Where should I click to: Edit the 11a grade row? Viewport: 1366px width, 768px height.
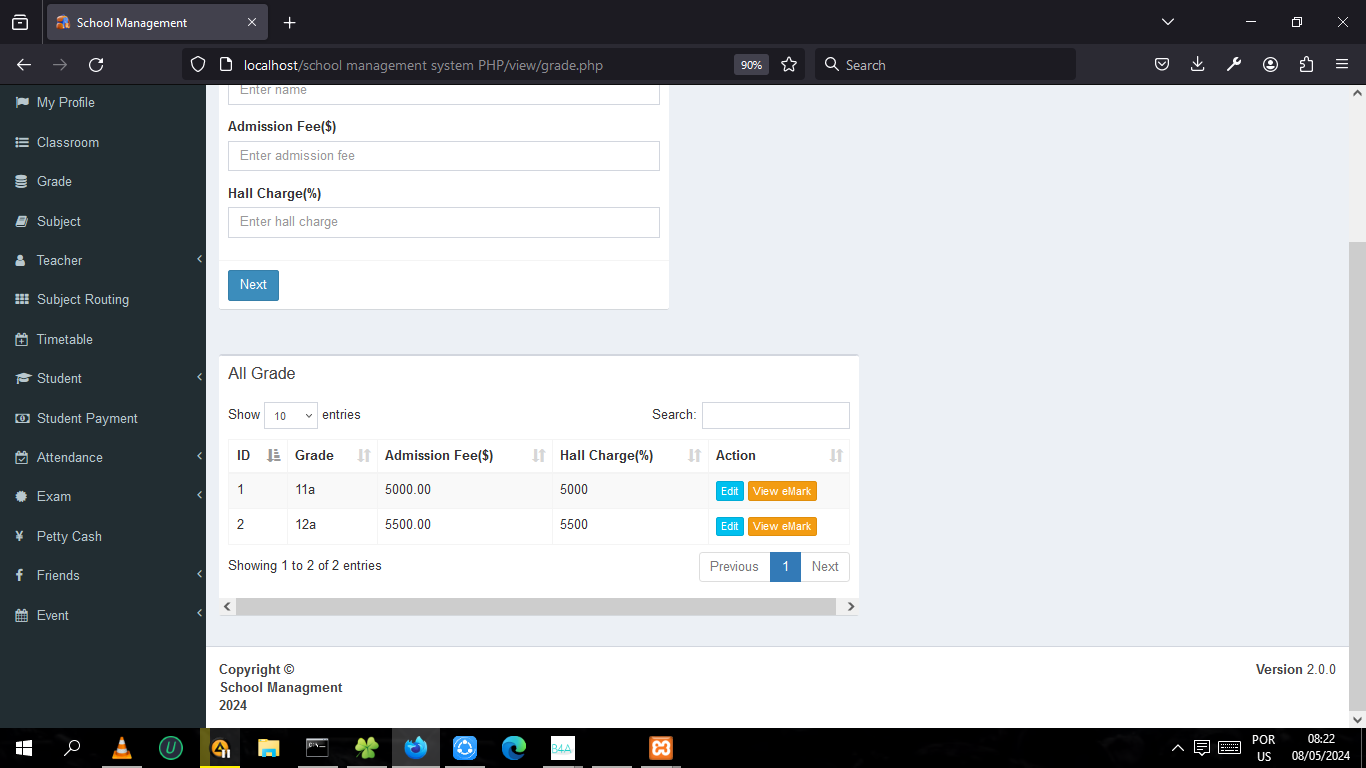tap(730, 491)
